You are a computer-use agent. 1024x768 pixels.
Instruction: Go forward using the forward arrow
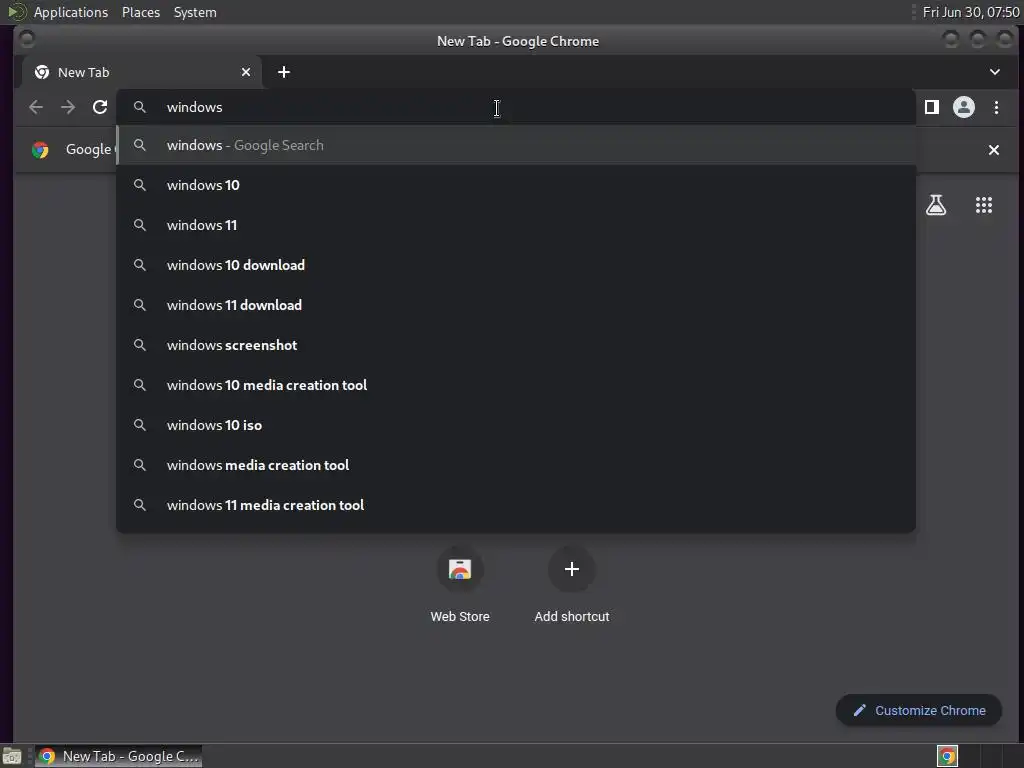[x=68, y=107]
